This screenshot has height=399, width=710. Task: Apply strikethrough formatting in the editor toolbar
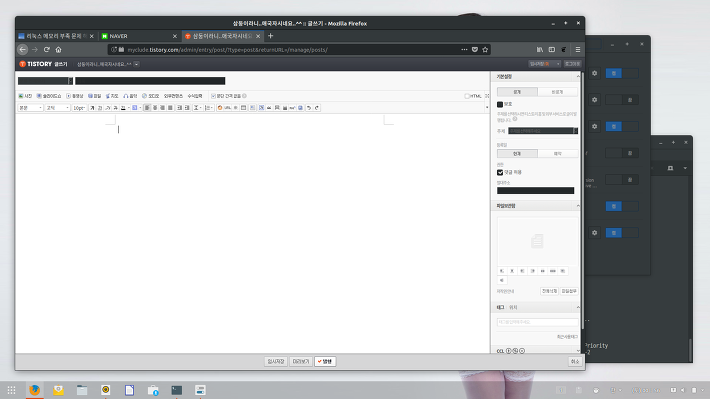(x=115, y=108)
